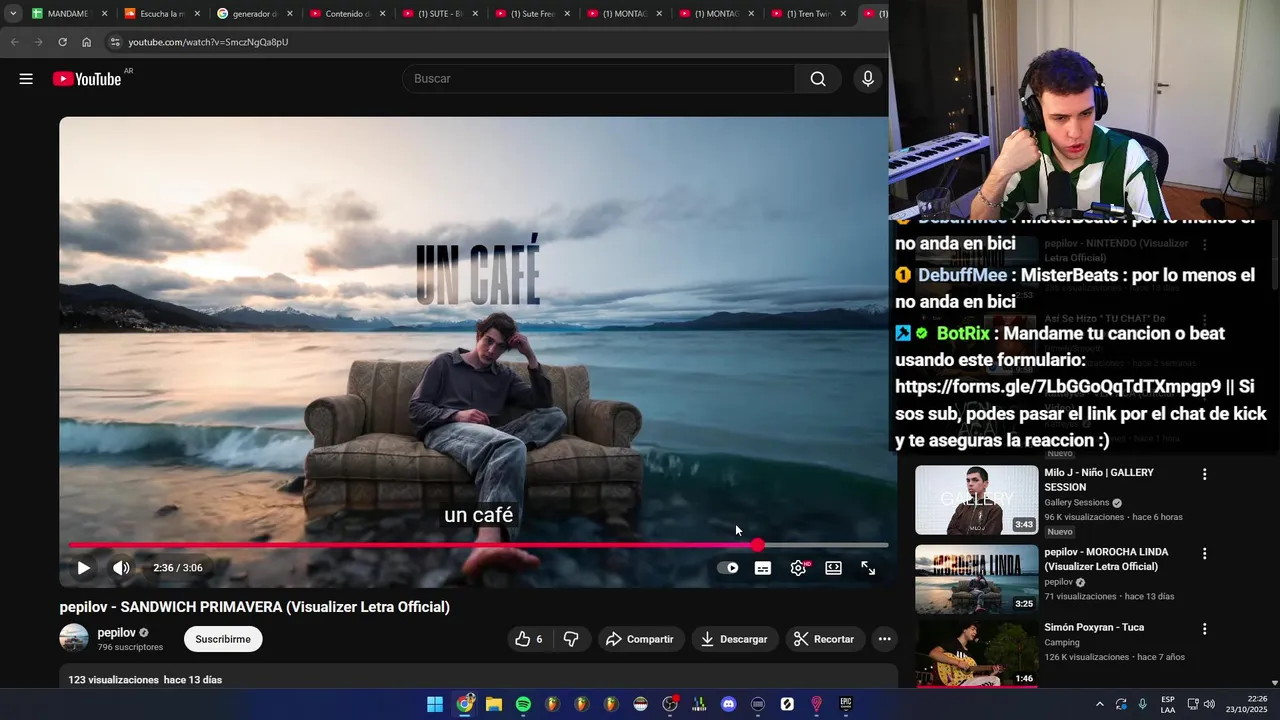Click the search magnifier button
The height and width of the screenshot is (720, 1280).
[x=818, y=79]
